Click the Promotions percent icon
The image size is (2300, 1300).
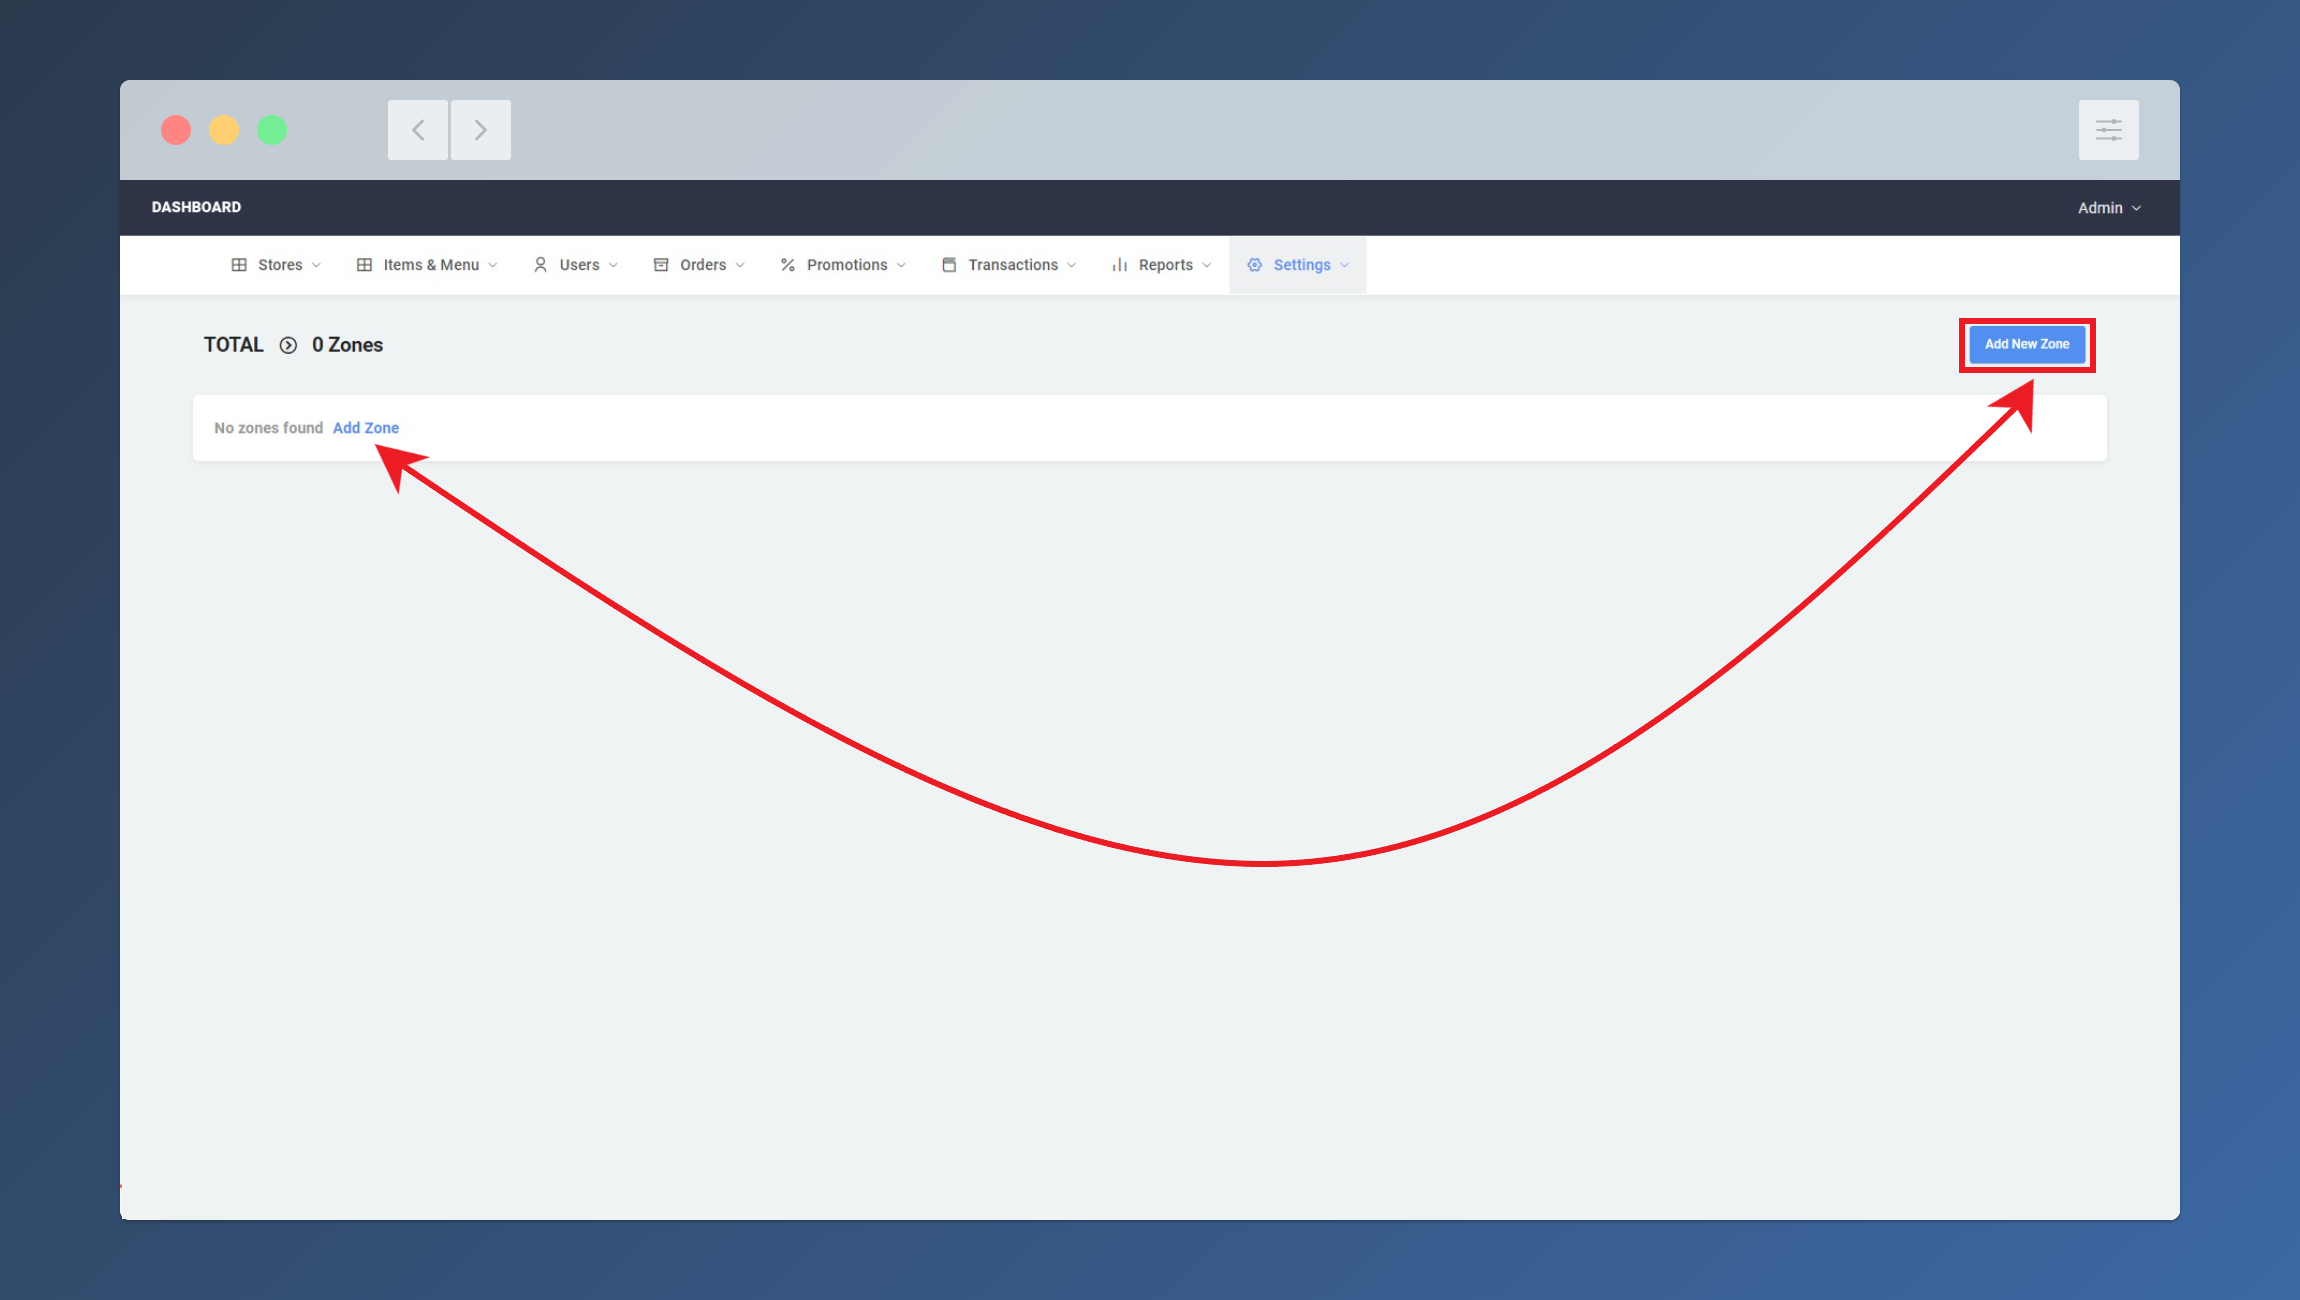coord(788,265)
